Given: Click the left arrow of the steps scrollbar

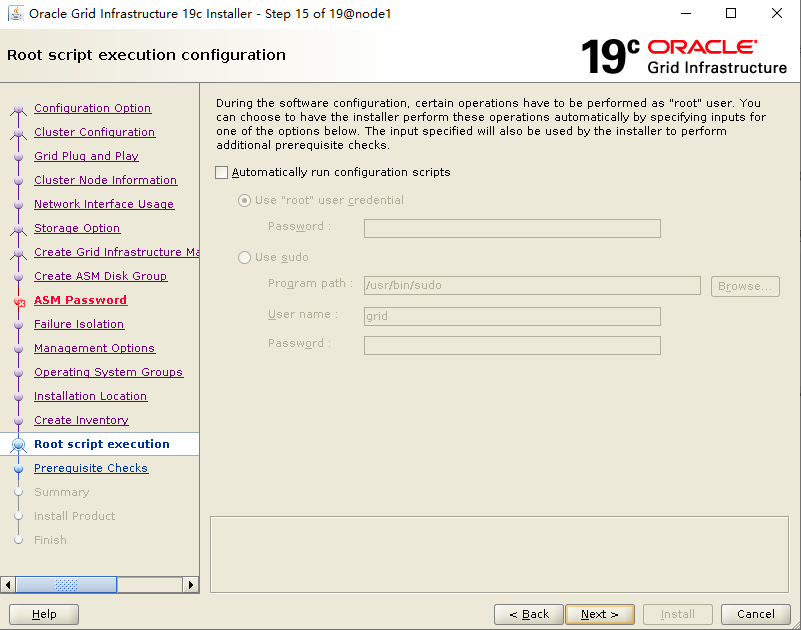Looking at the screenshot, I should (x=8, y=585).
